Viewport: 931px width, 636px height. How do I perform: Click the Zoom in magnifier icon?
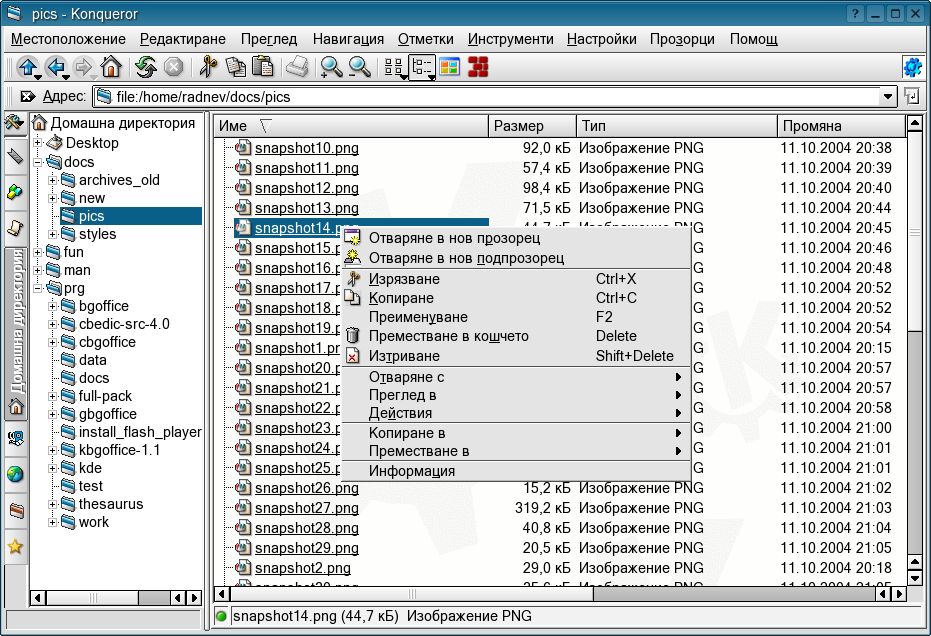click(x=331, y=67)
